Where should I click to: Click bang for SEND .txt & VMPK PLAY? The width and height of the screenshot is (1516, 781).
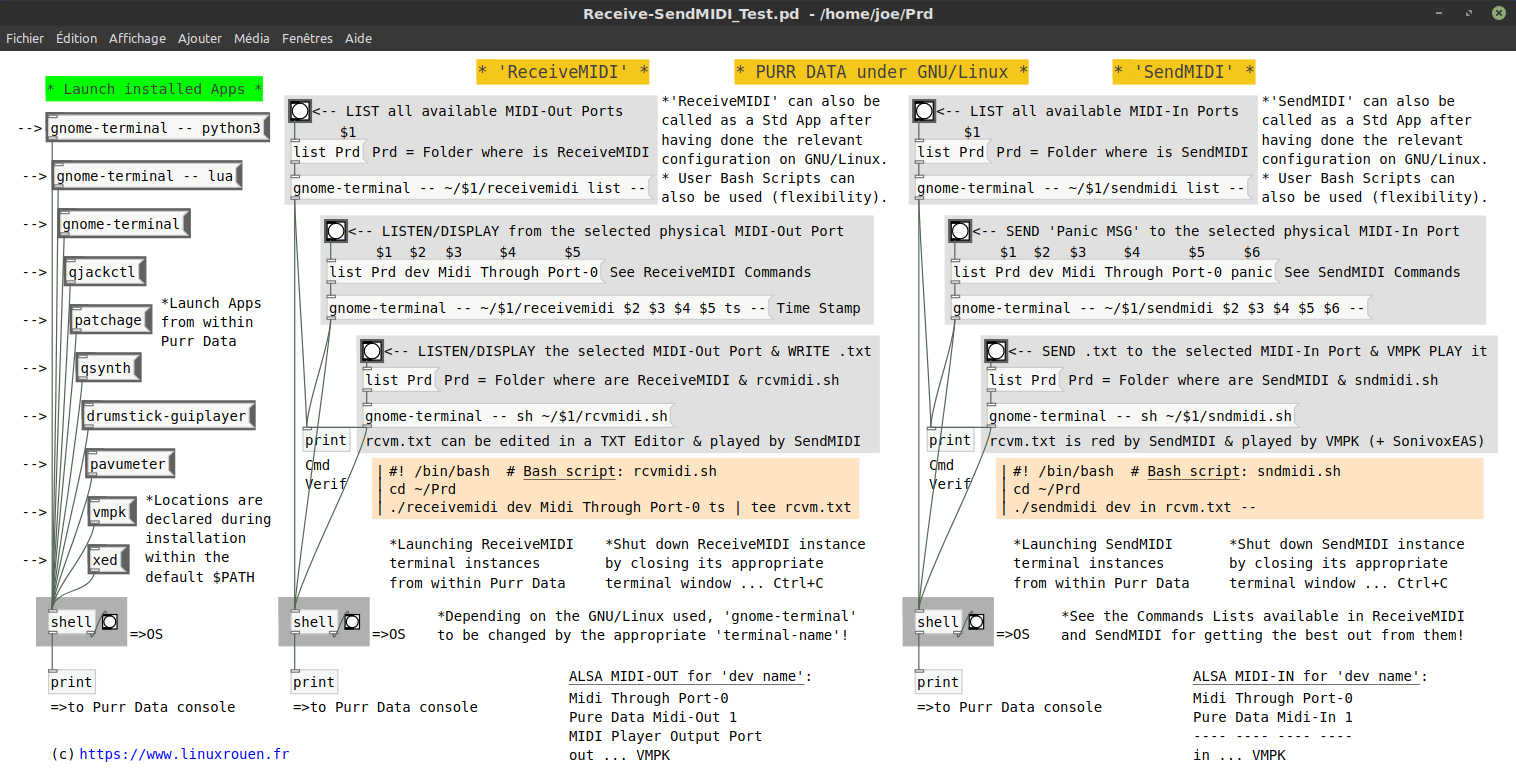coord(996,351)
